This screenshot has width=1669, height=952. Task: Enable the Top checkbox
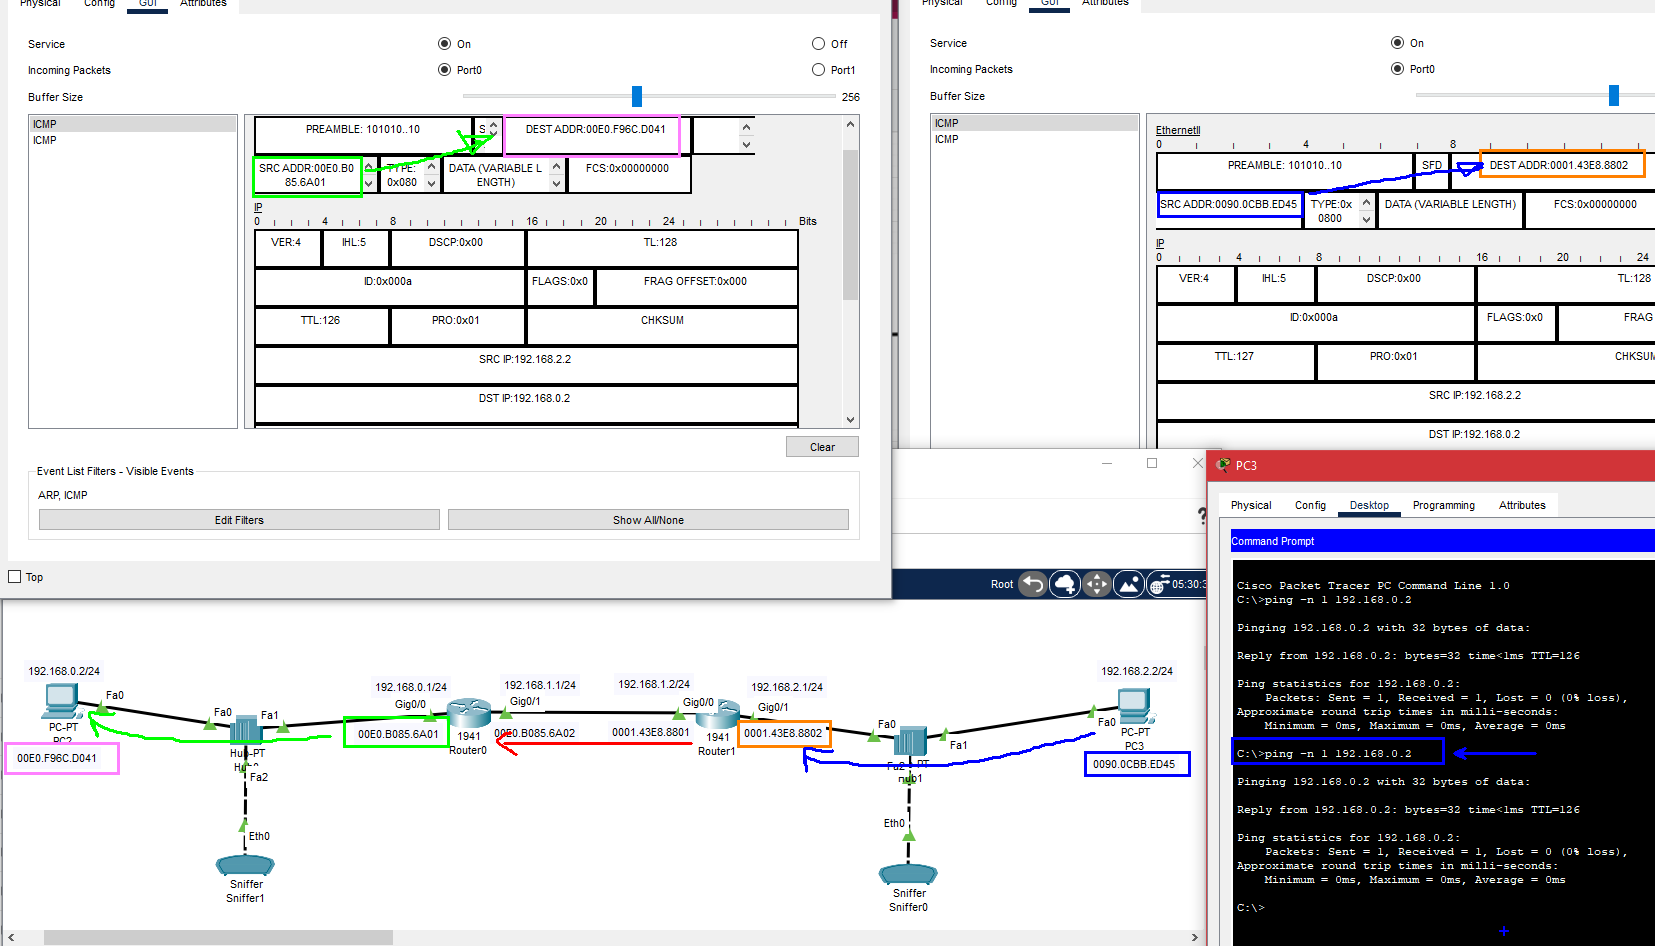(15, 577)
